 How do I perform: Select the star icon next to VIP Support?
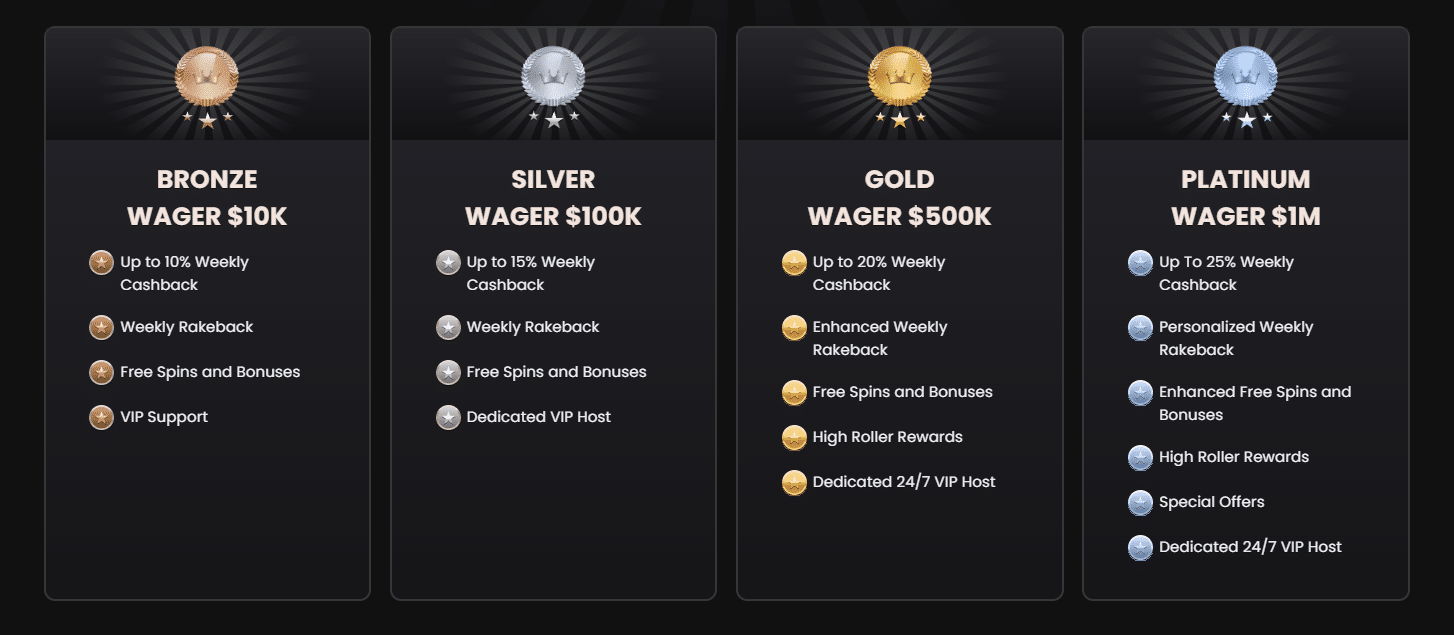click(101, 417)
